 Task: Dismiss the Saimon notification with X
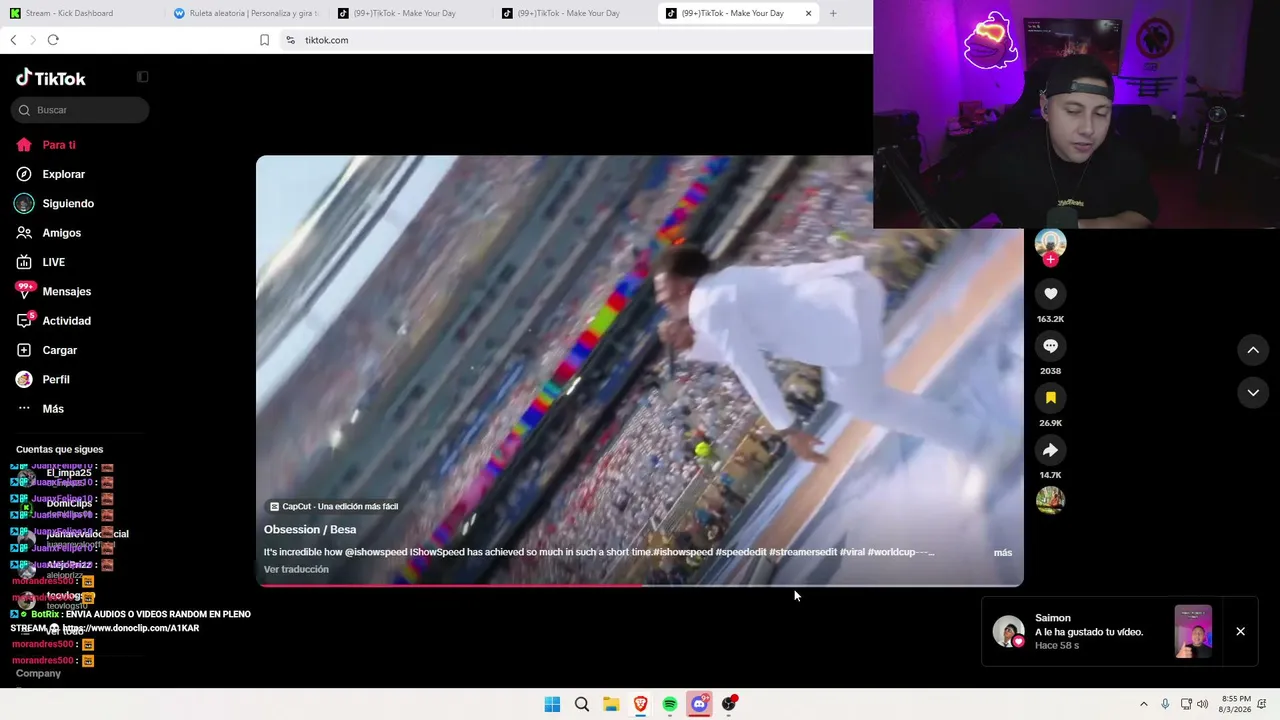pyautogui.click(x=1240, y=631)
